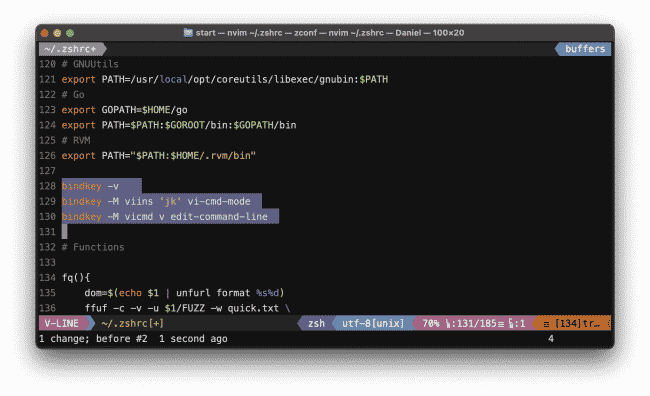Screen dimensions: 650x396
Task: Click the folder icon in window title
Action: pos(188,33)
